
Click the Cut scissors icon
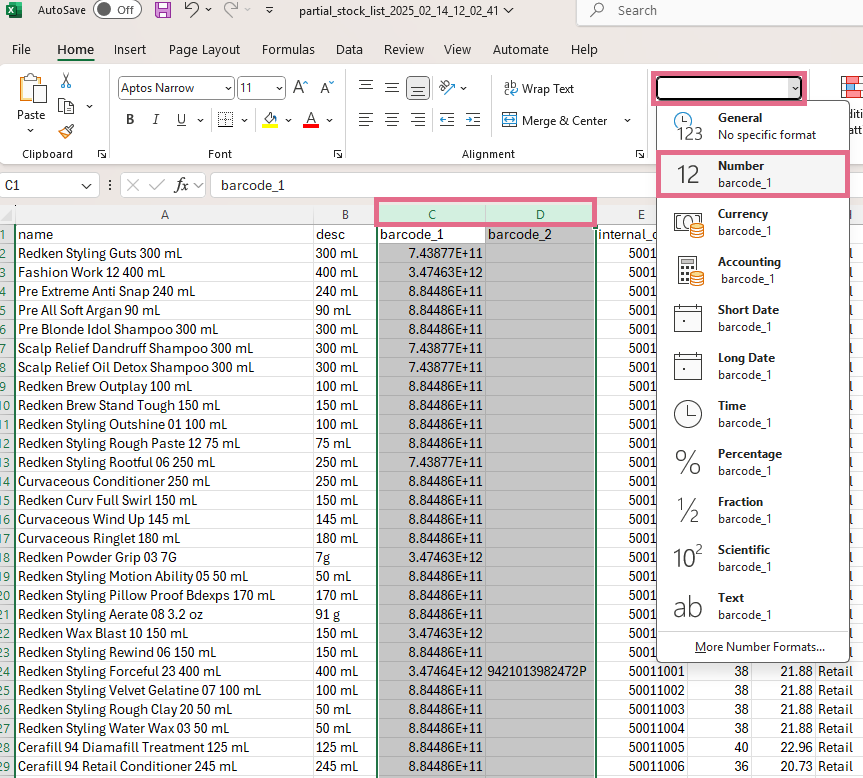click(66, 80)
